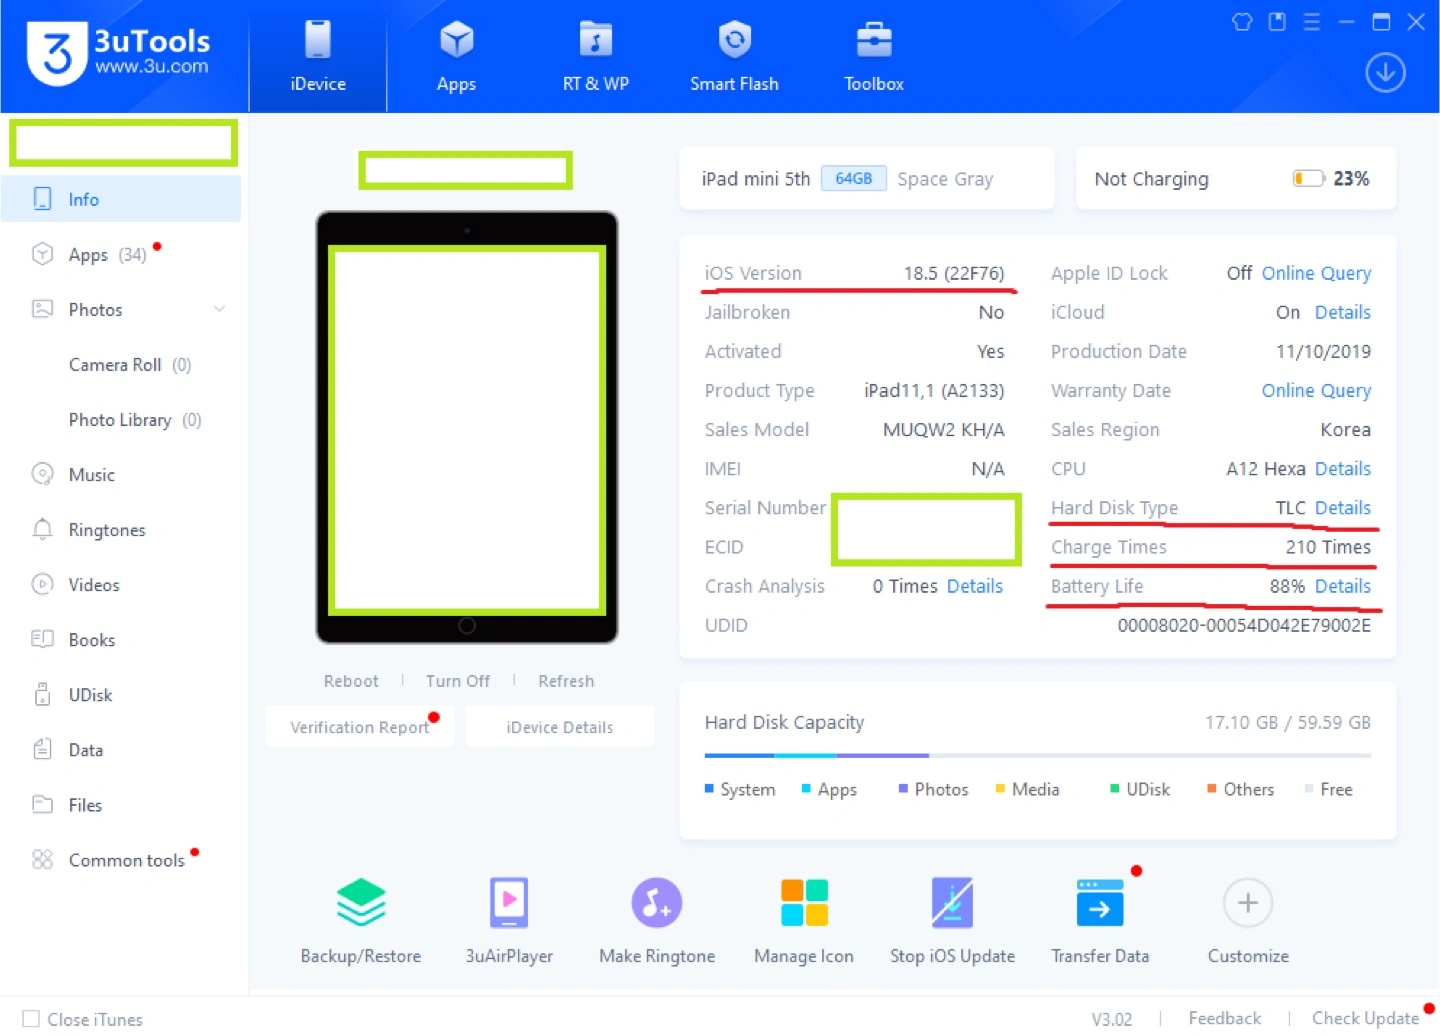Open Crash Analysis Details link

click(x=974, y=586)
